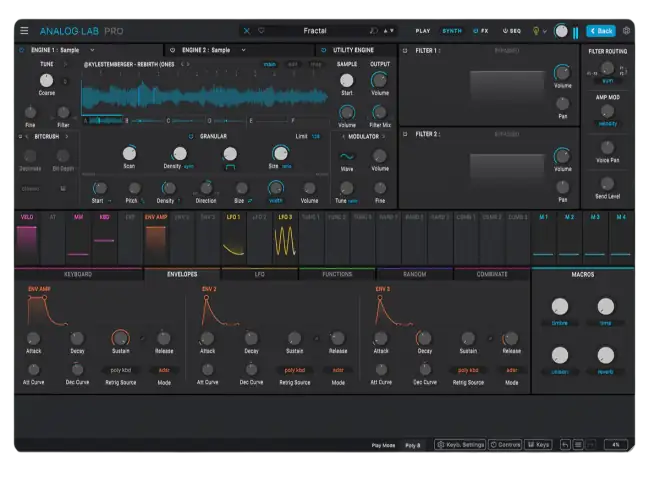Screen dimensions: 660x477
Task: Click the lightbulb tips icon
Action: click(x=536, y=31)
